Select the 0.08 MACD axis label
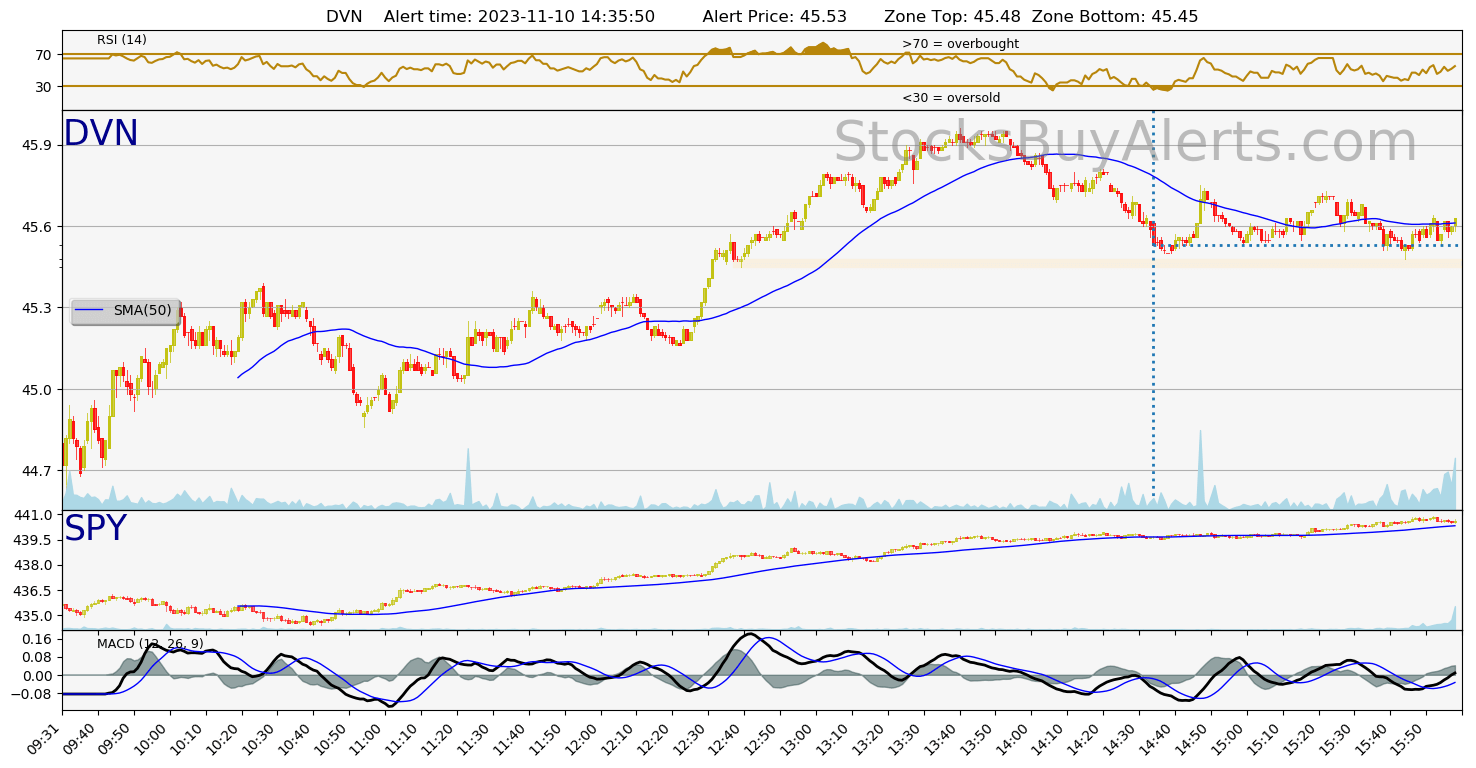This screenshot has width=1476, height=768. coord(37,657)
